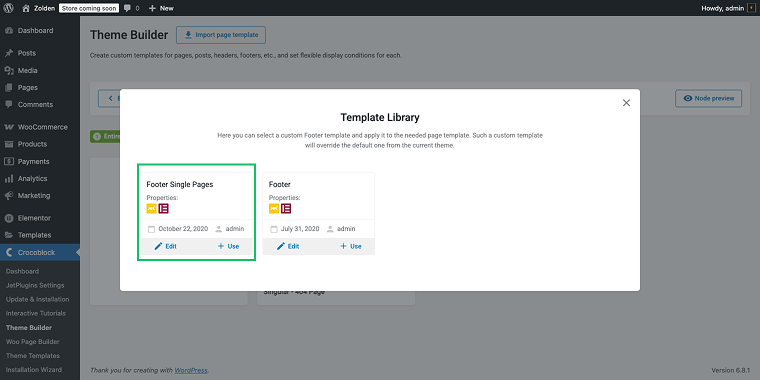Click the Products box icon
The width and height of the screenshot is (760, 380).
coord(8,144)
